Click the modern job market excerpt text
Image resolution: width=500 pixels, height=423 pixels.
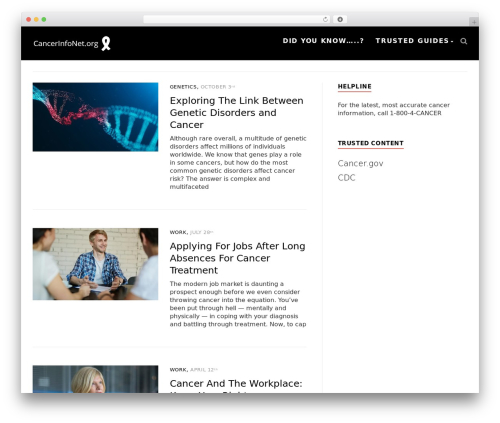tap(238, 304)
